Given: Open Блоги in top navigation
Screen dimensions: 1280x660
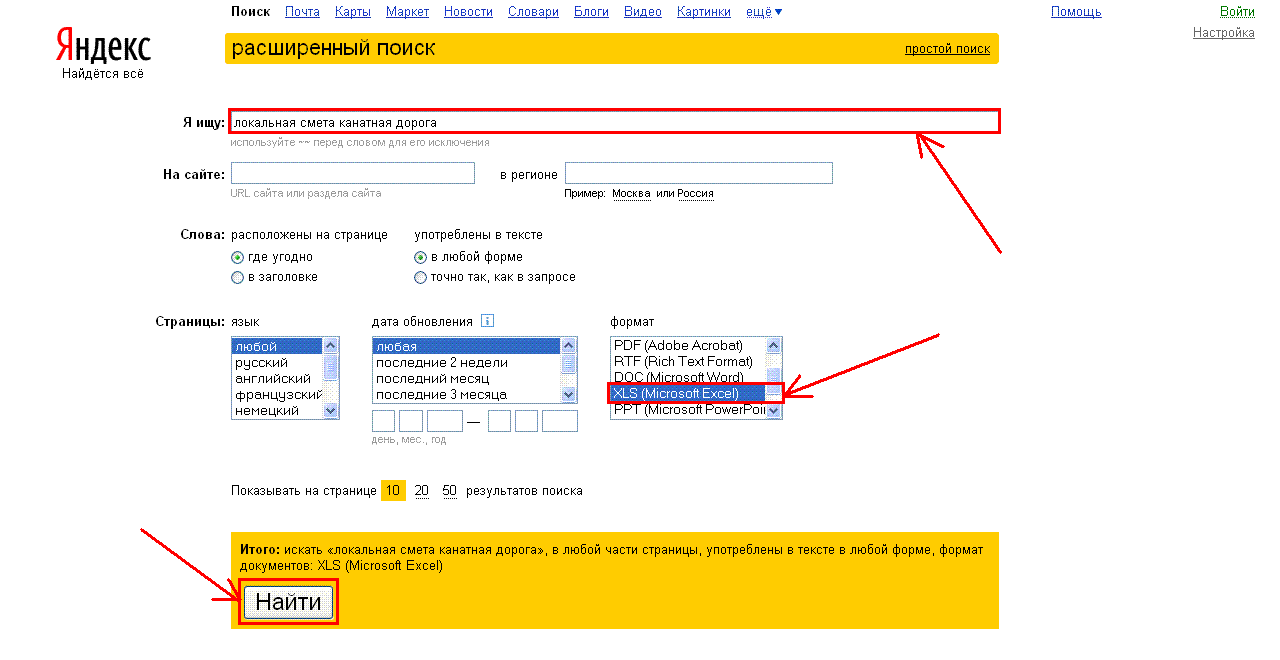Looking at the screenshot, I should (591, 12).
